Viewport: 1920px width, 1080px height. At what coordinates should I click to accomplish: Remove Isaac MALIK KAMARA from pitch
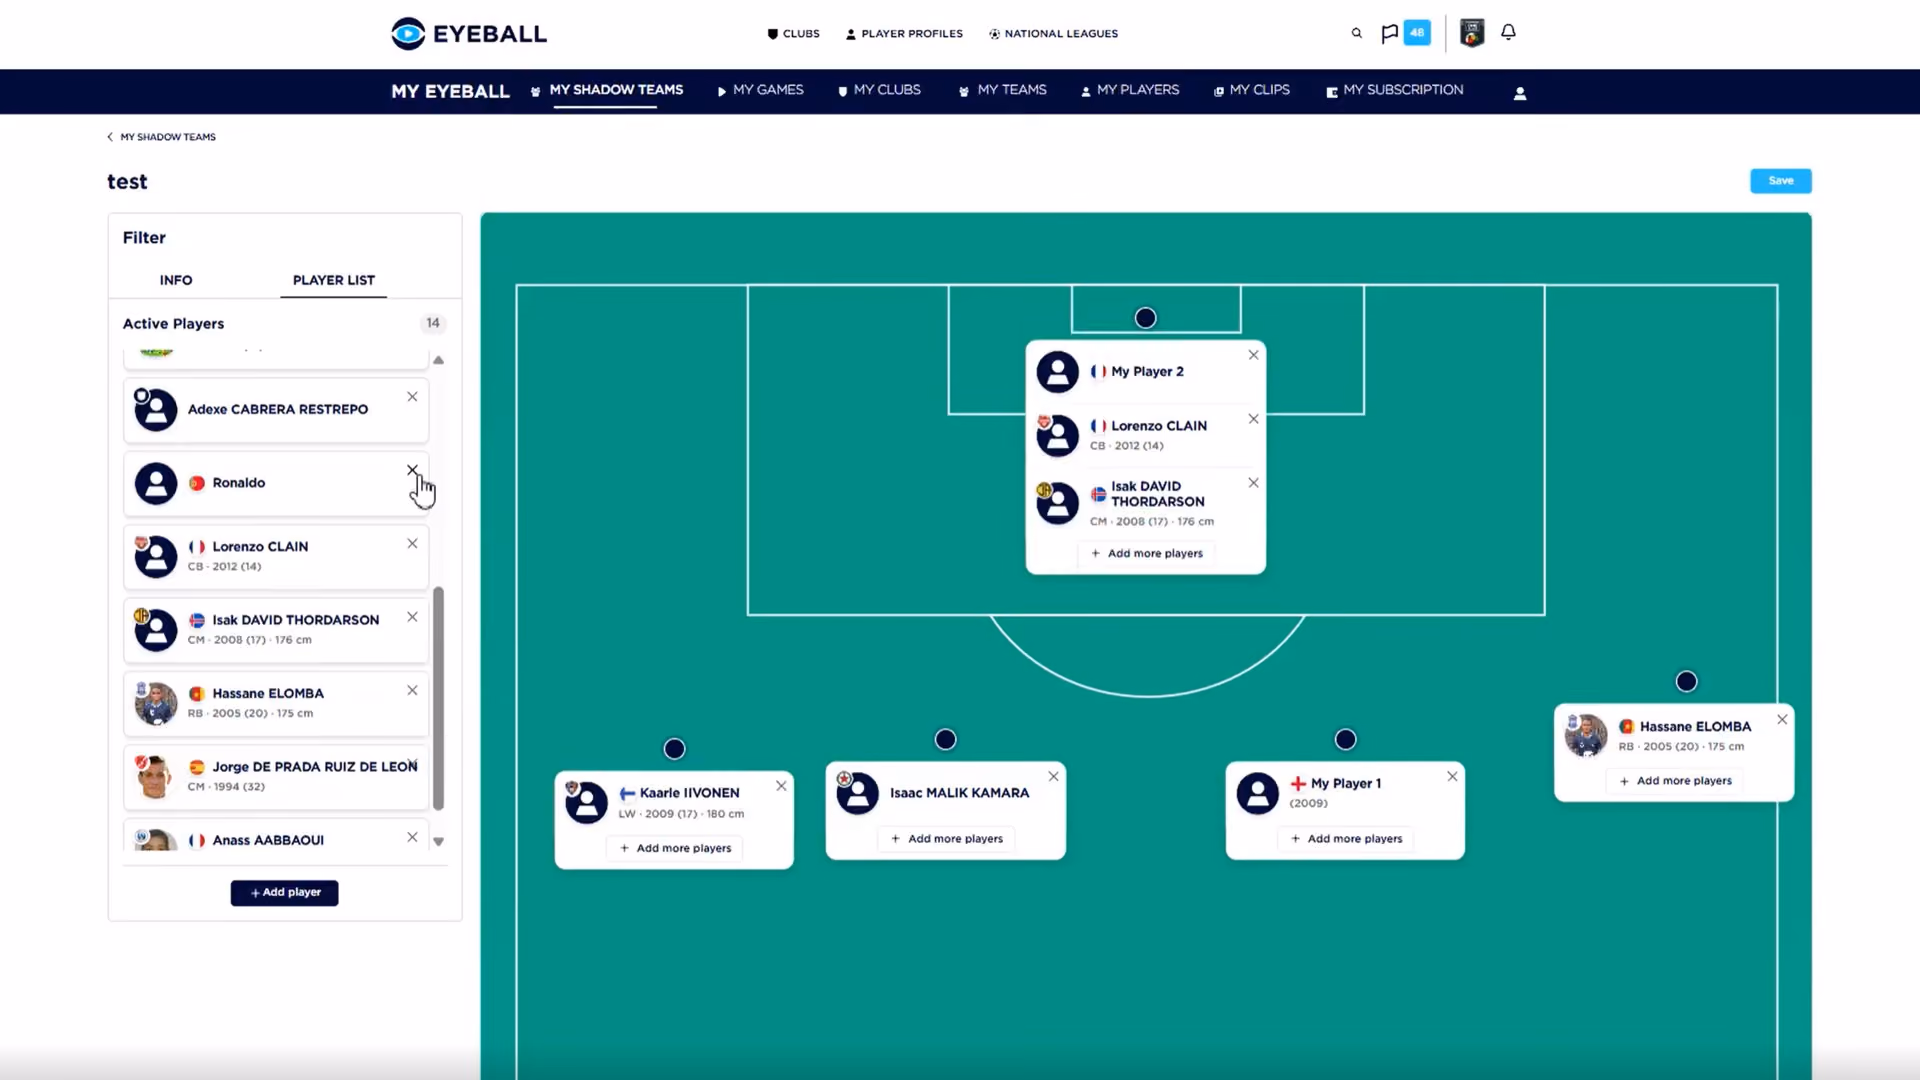point(1053,777)
